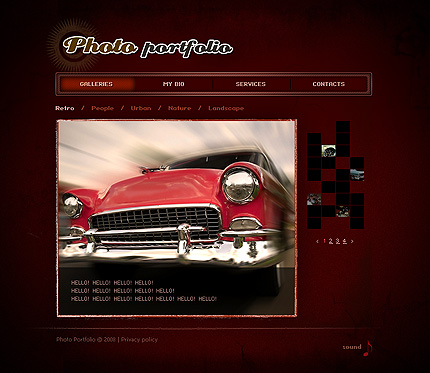Select the Urban gallery category
The width and height of the screenshot is (430, 373).
[141, 108]
